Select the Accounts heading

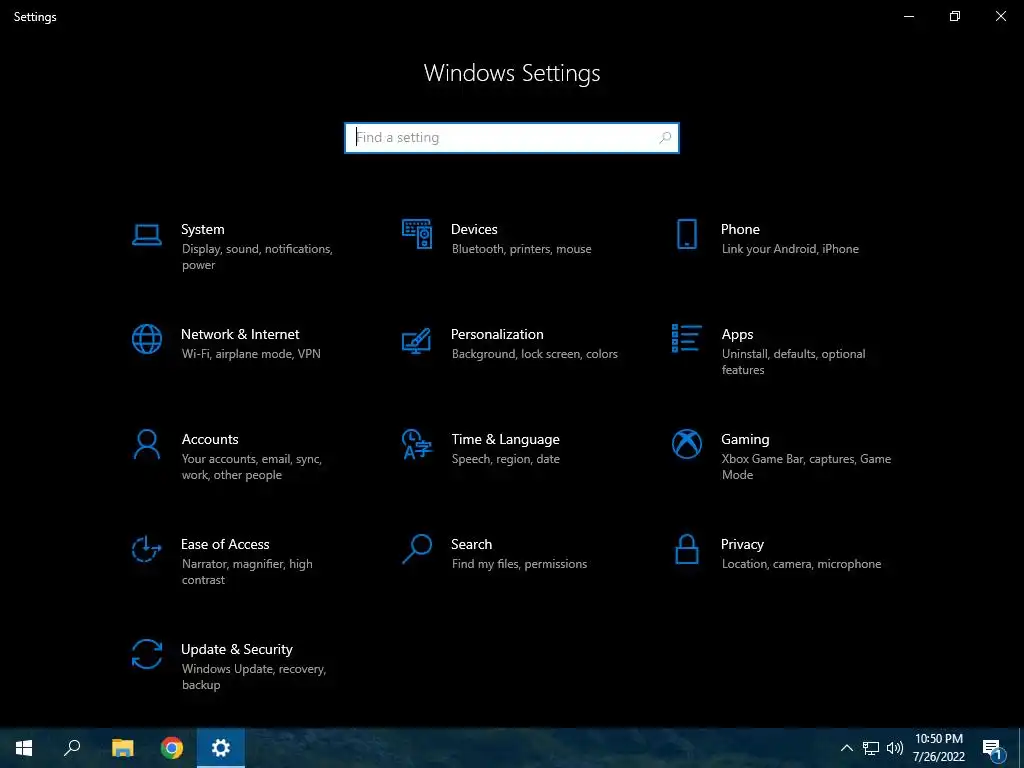pos(210,440)
